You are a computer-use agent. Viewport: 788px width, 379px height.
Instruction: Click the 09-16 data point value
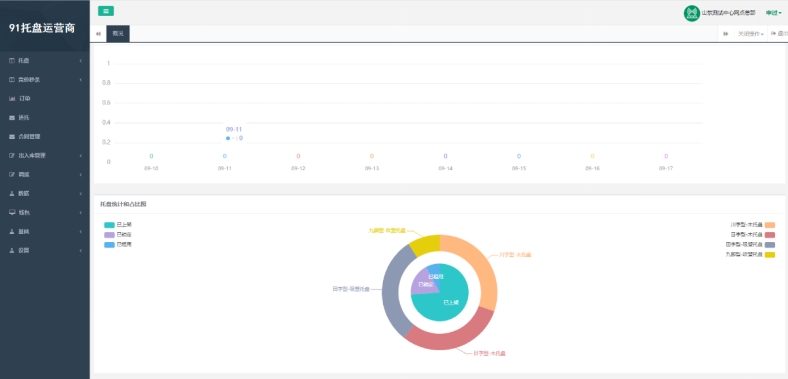pos(593,156)
